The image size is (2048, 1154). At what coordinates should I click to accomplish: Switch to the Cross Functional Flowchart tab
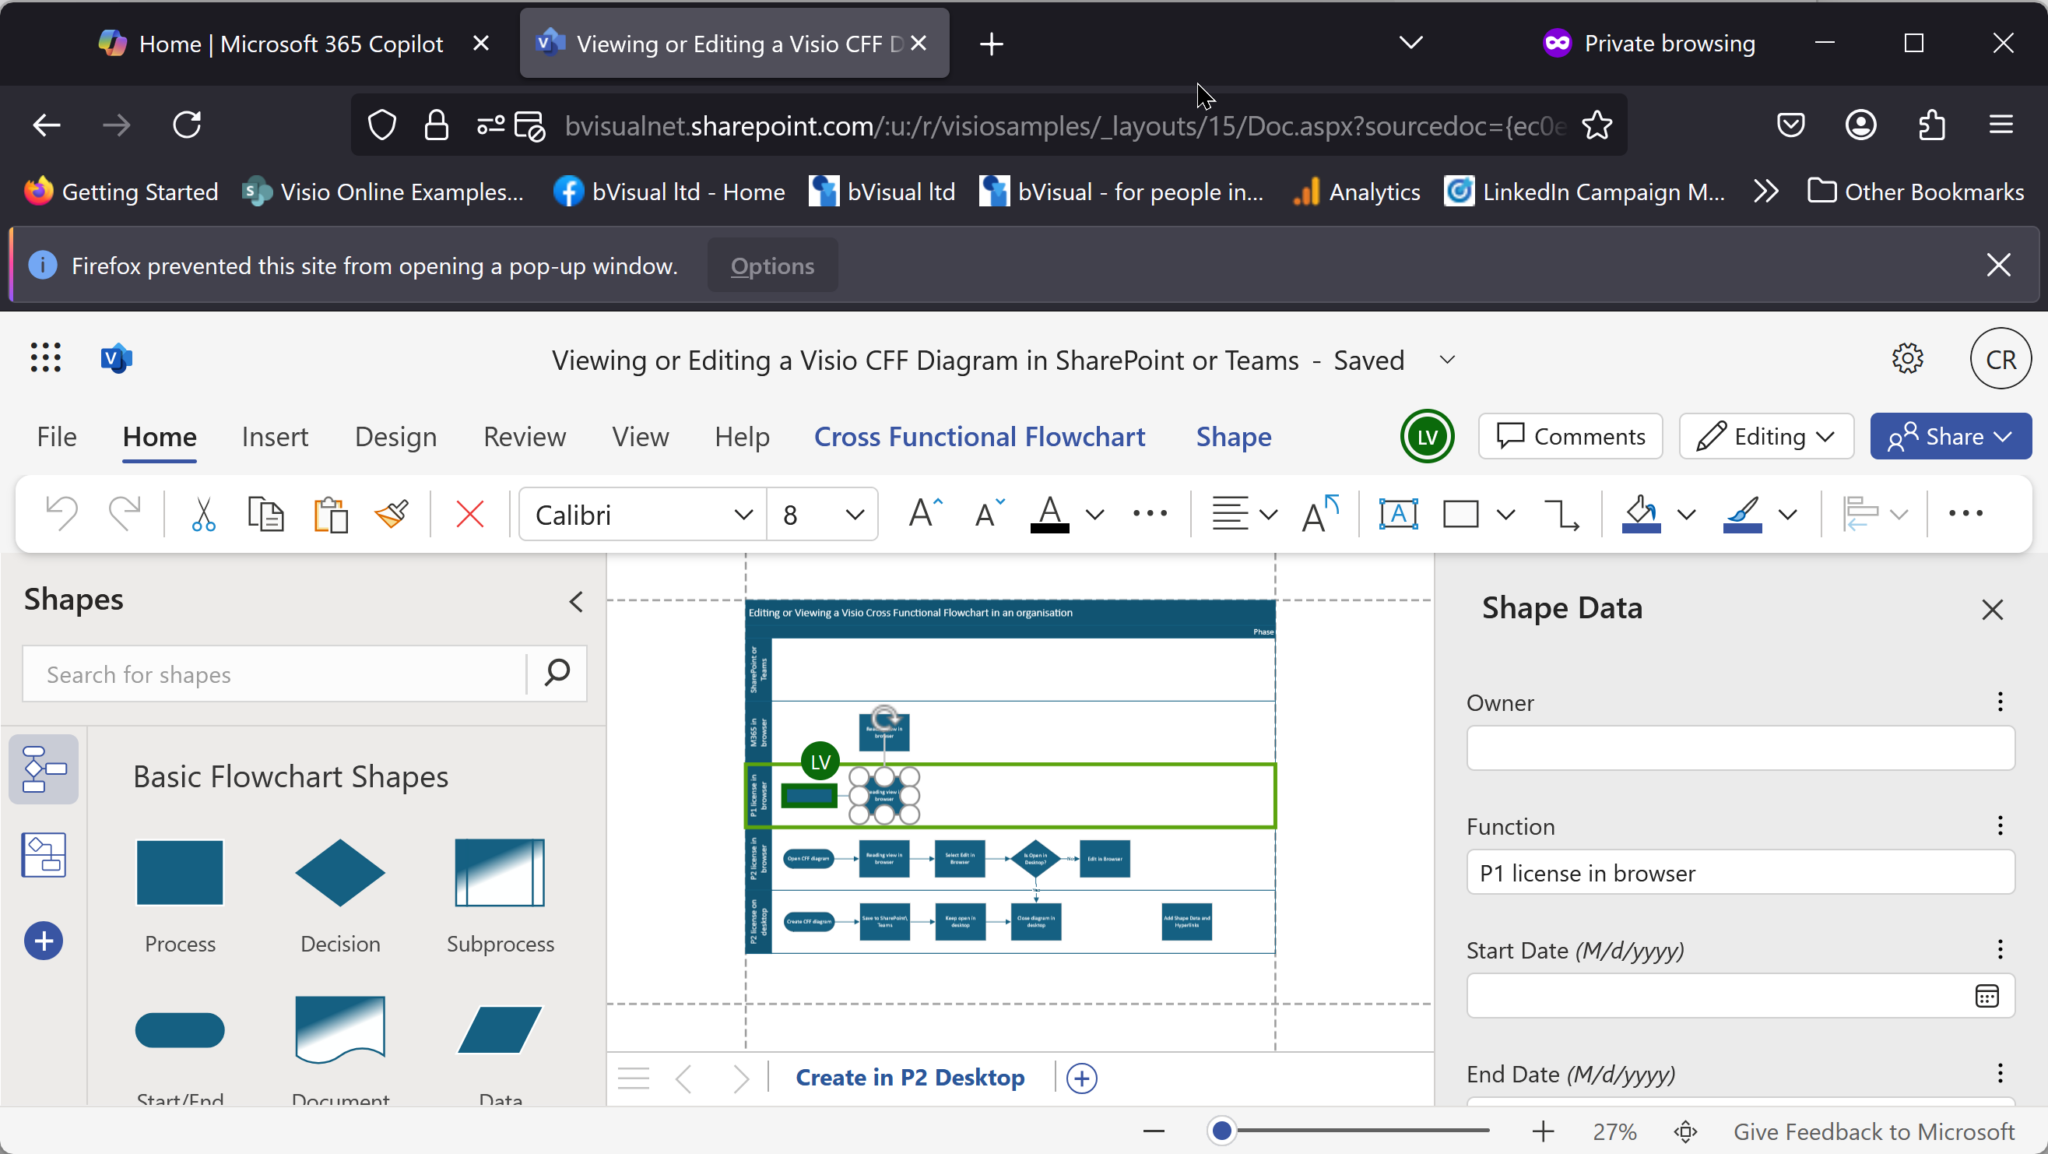(x=979, y=436)
